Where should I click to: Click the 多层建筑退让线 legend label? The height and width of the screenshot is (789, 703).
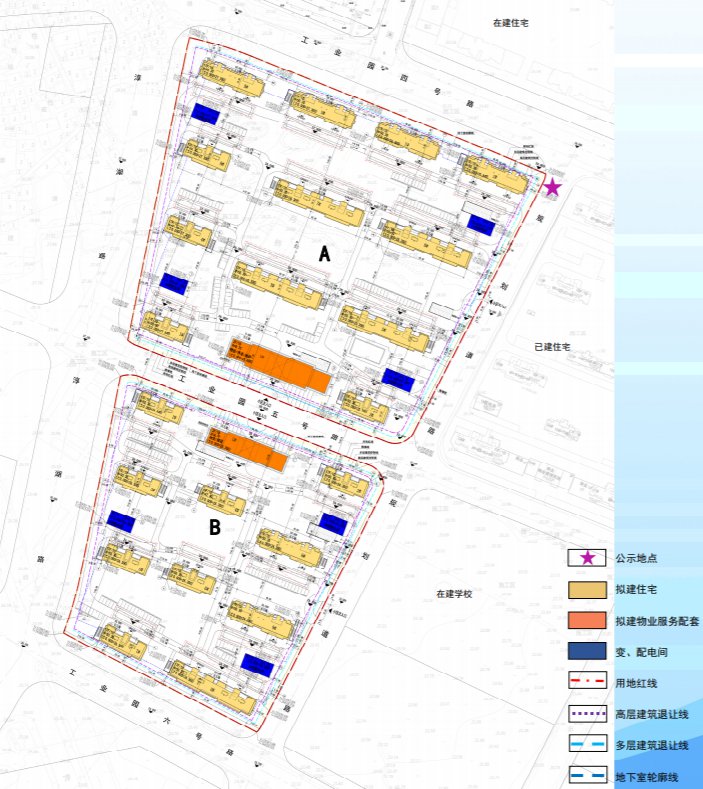pyautogui.click(x=652, y=746)
